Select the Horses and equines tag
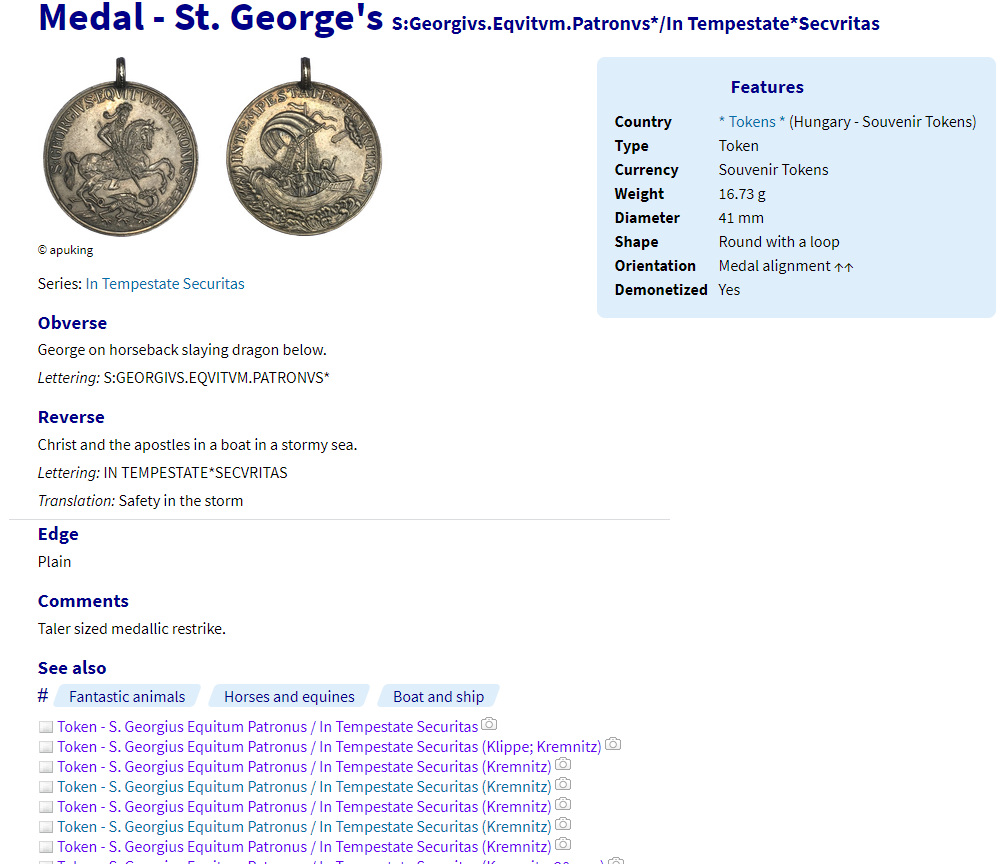 pos(289,697)
